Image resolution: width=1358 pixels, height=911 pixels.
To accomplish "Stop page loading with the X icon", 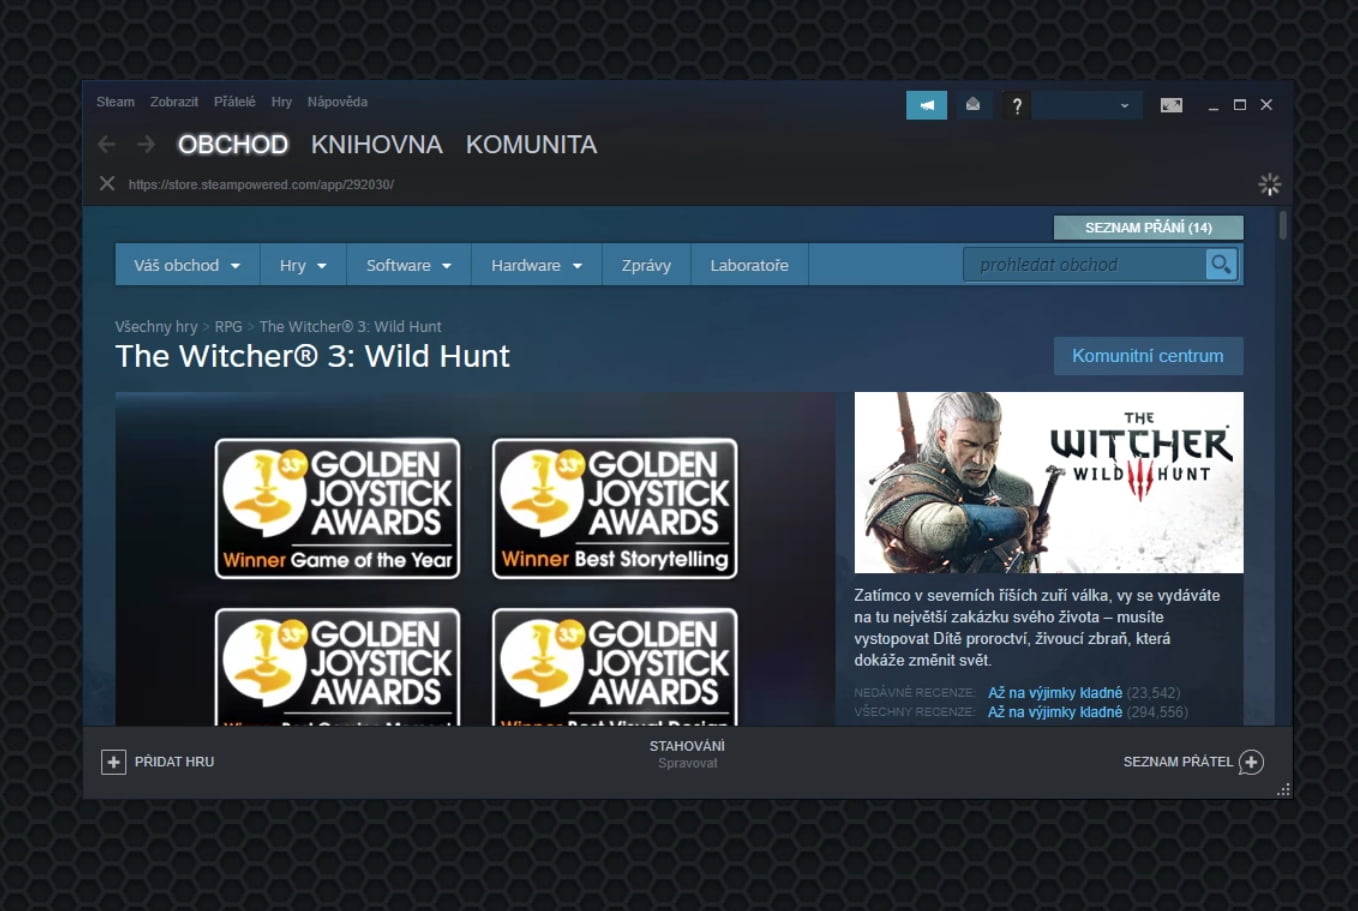I will pyautogui.click(x=107, y=184).
